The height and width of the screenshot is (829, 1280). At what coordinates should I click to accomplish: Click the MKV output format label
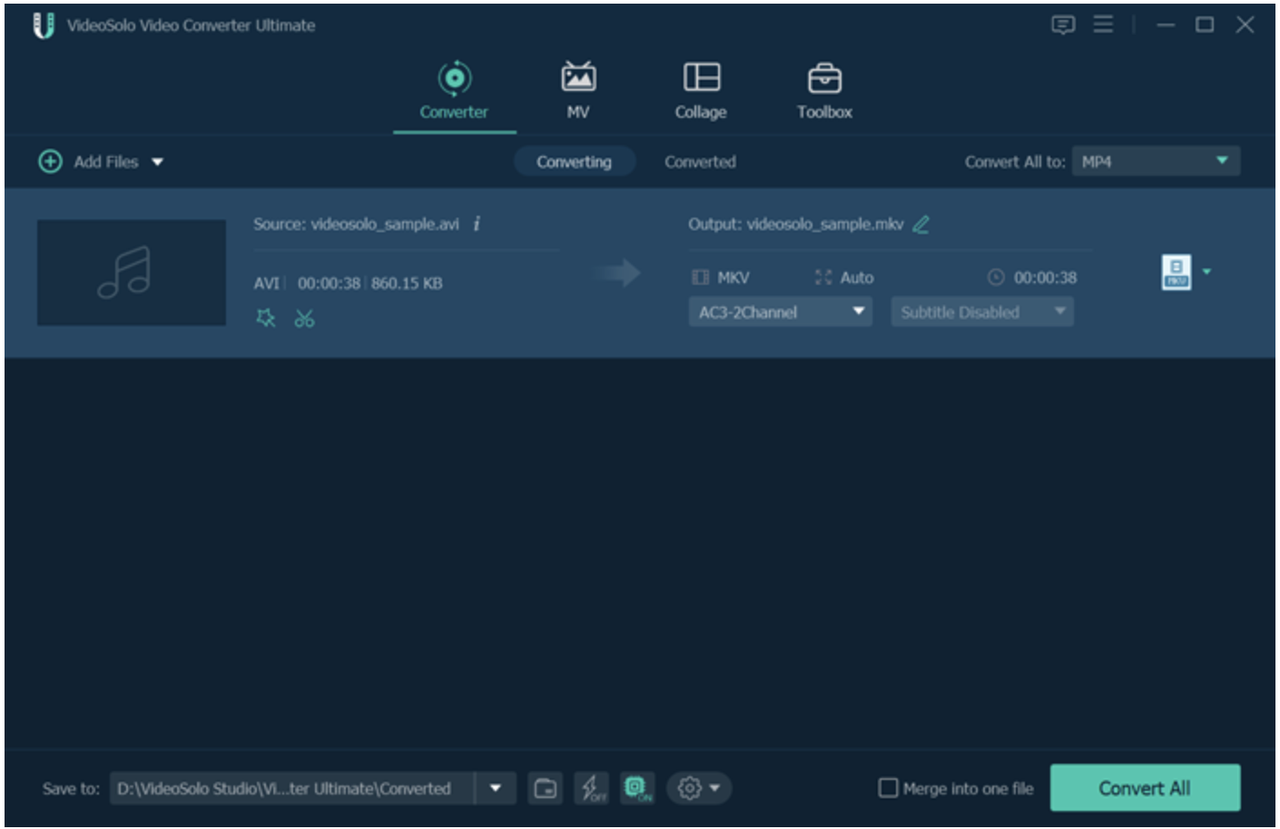[733, 277]
